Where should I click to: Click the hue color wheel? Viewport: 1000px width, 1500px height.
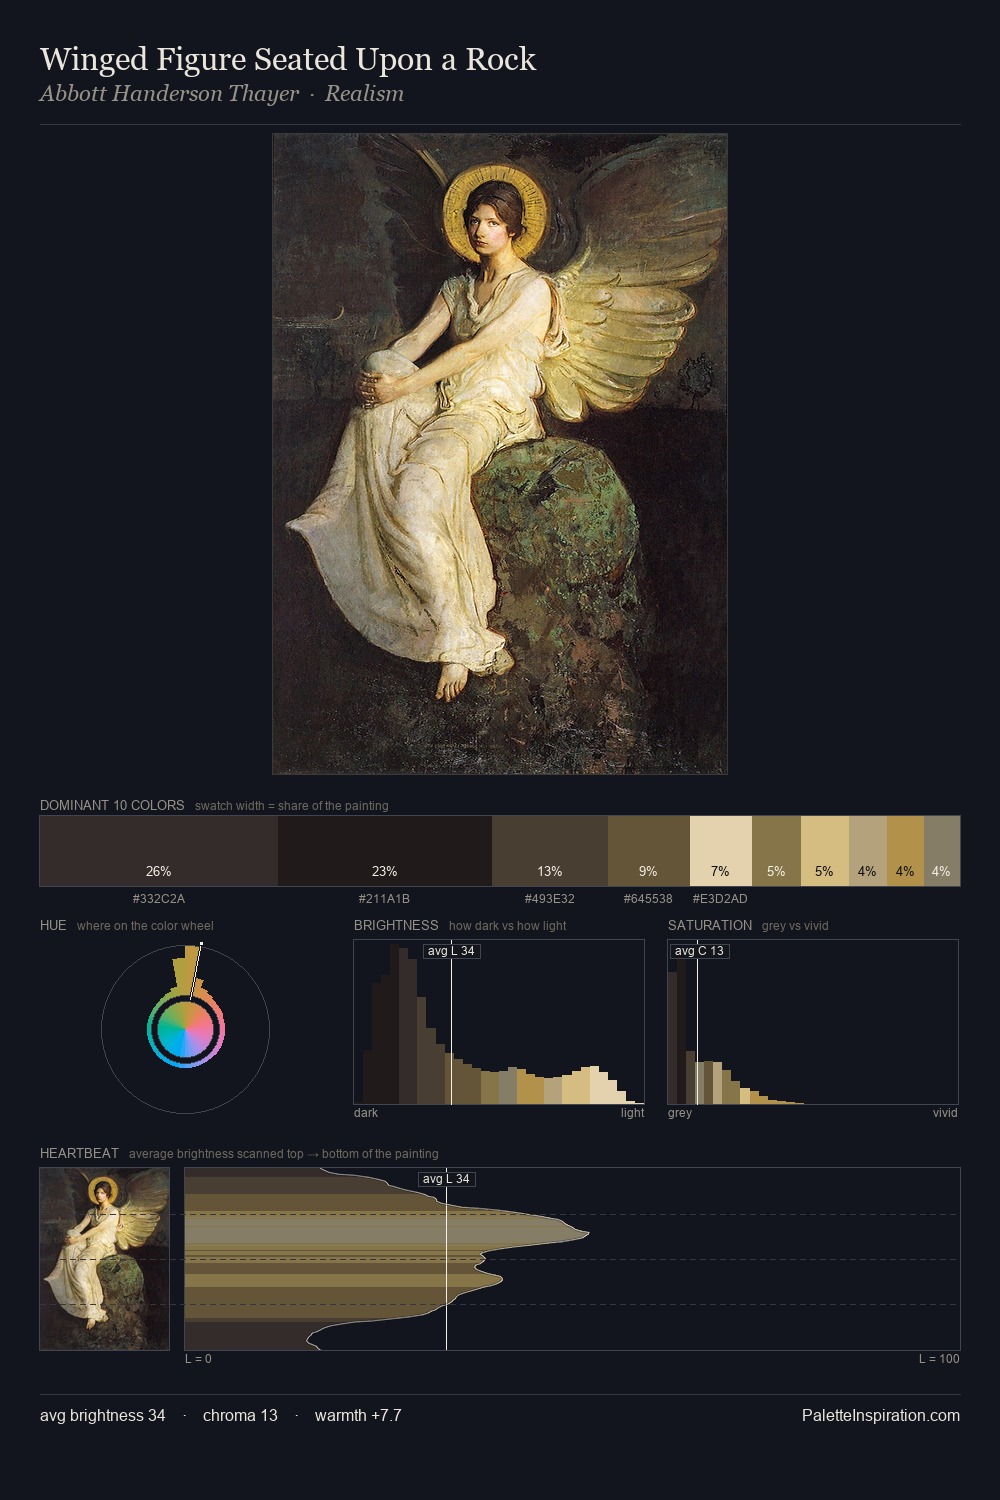(x=185, y=1029)
